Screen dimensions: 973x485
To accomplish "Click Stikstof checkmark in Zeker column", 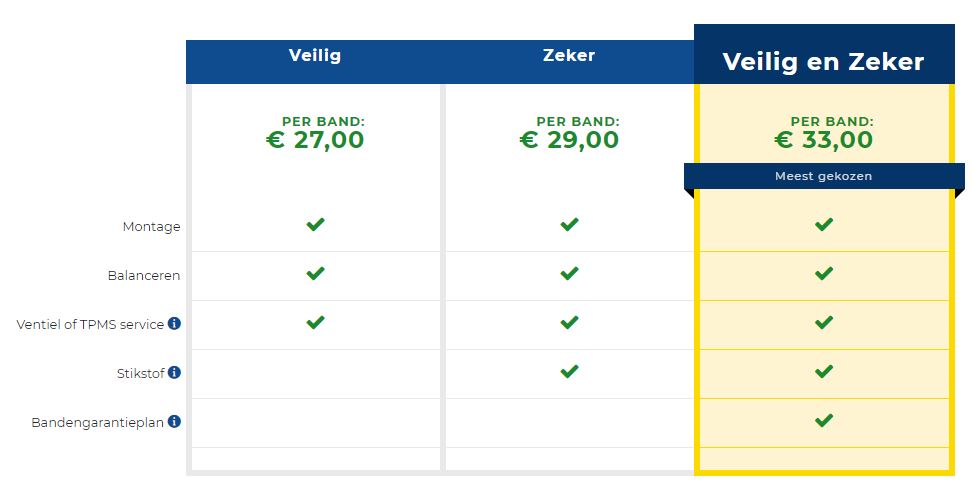I will [569, 372].
